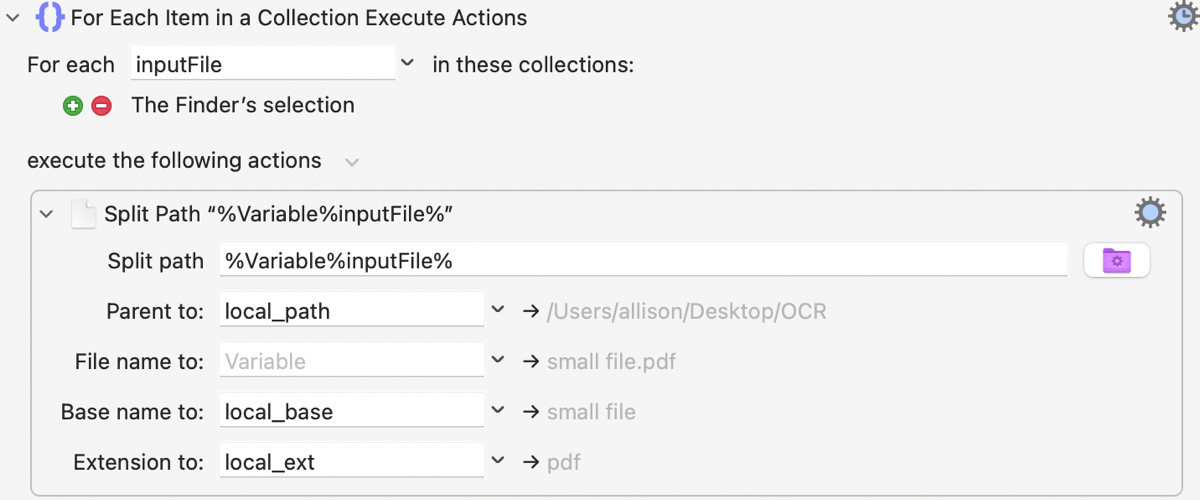The image size is (1200, 500).
Task: Collapse the Split Path action
Action: tap(46, 214)
